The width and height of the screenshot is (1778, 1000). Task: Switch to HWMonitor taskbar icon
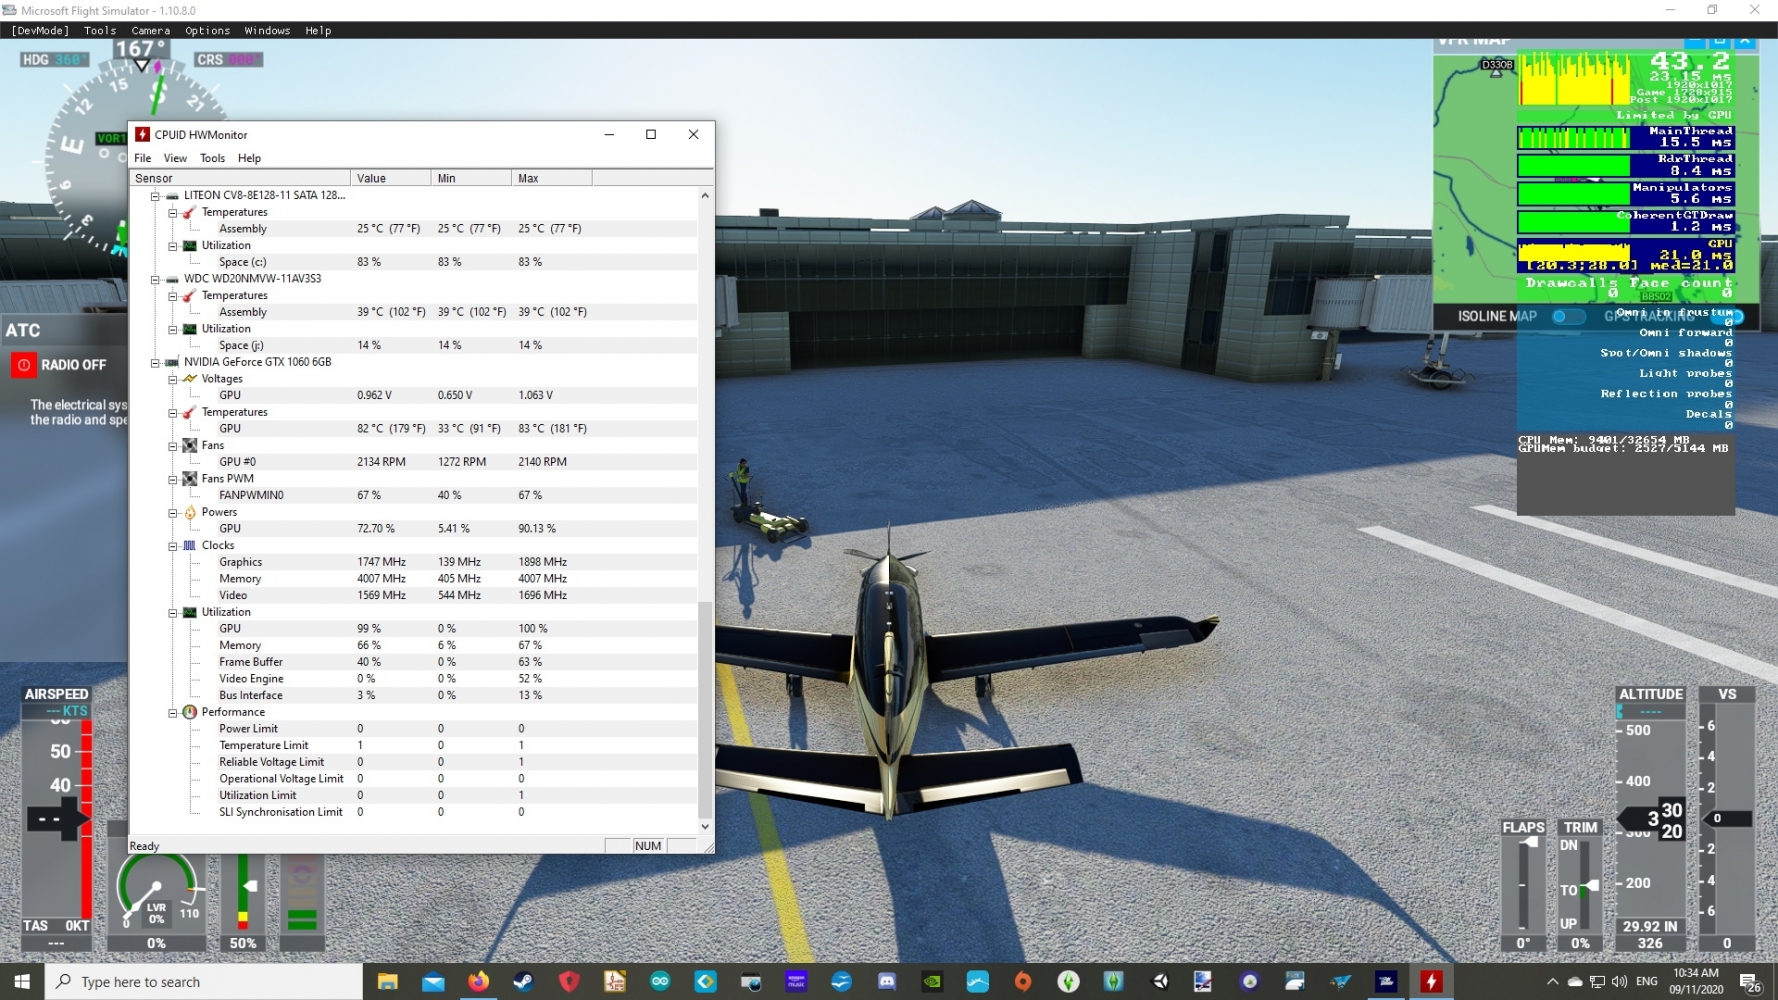tap(1431, 982)
